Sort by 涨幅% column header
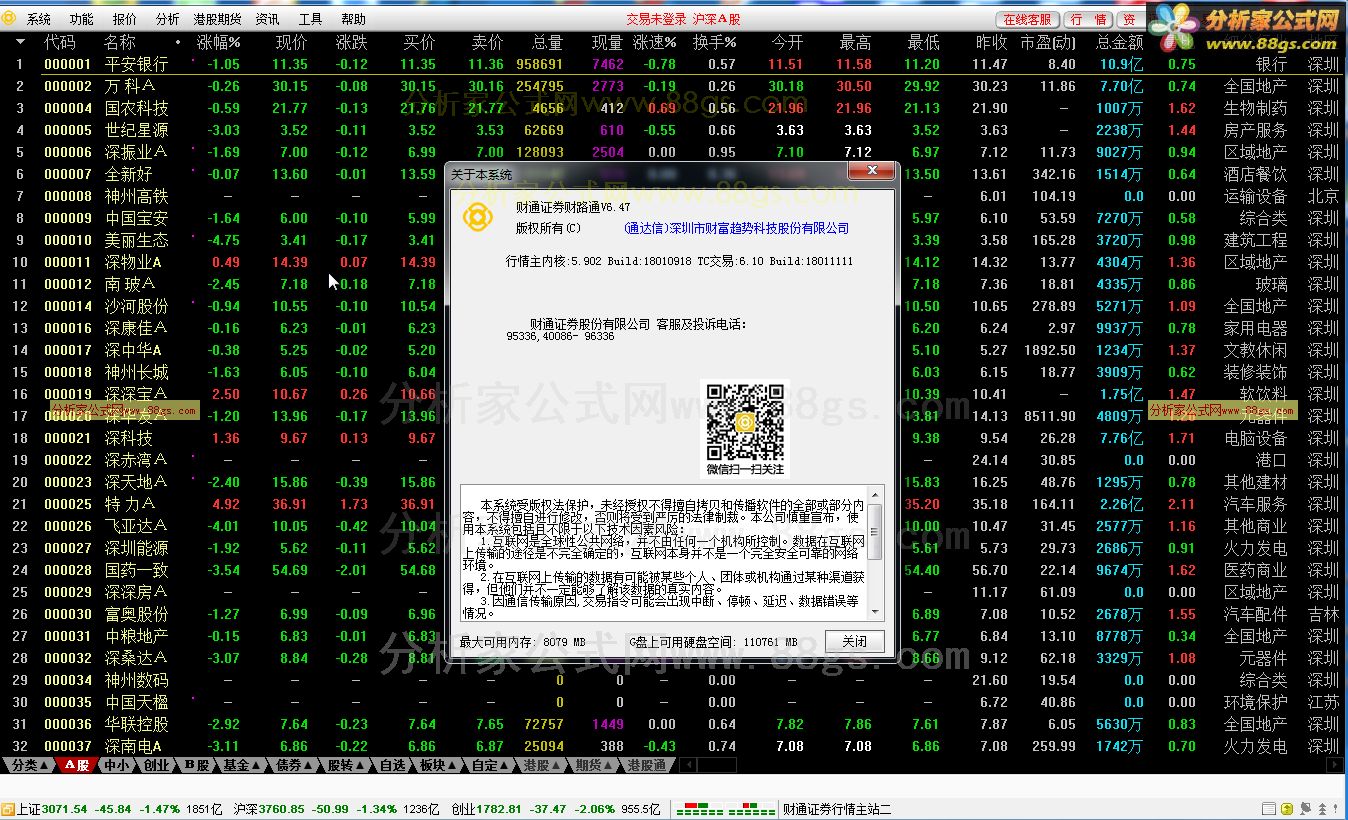The height and width of the screenshot is (820, 1348). coord(219,42)
